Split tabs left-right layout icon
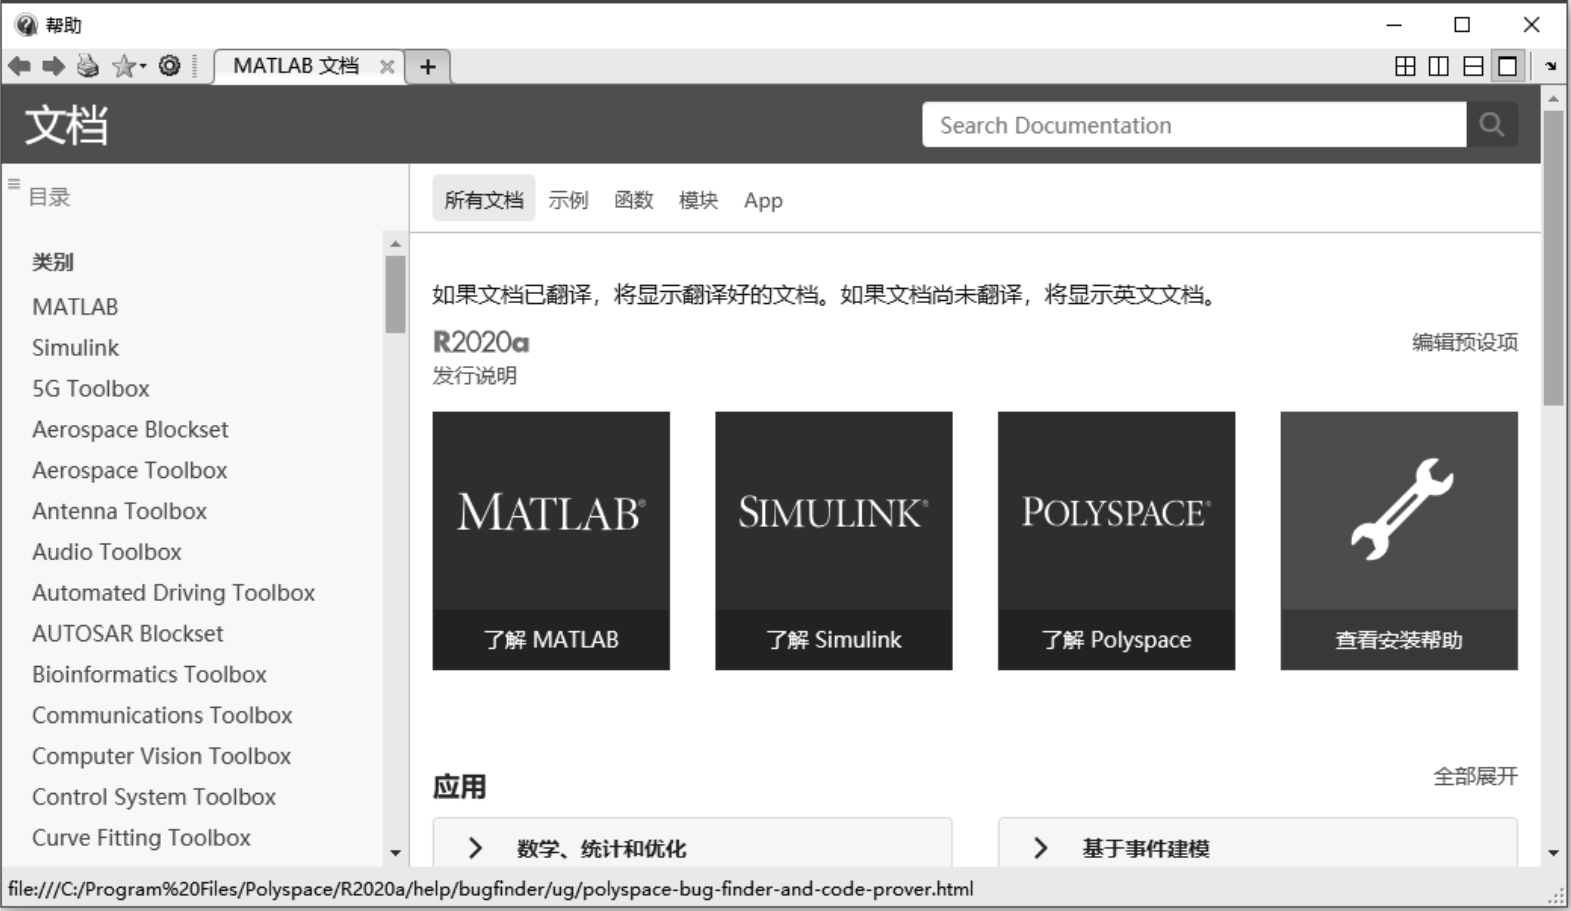1571x911 pixels. tap(1439, 66)
